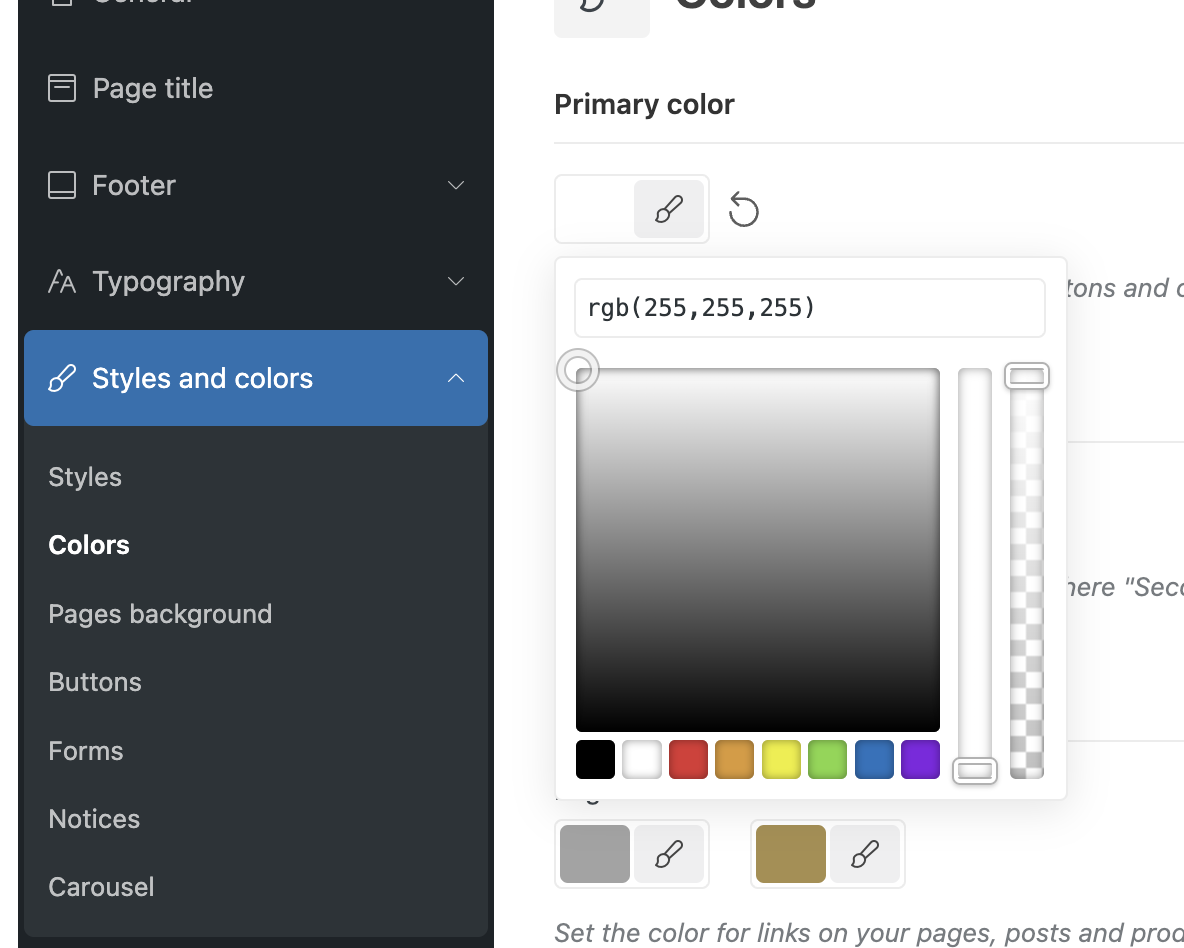Select the black preset color swatch

[595, 759]
